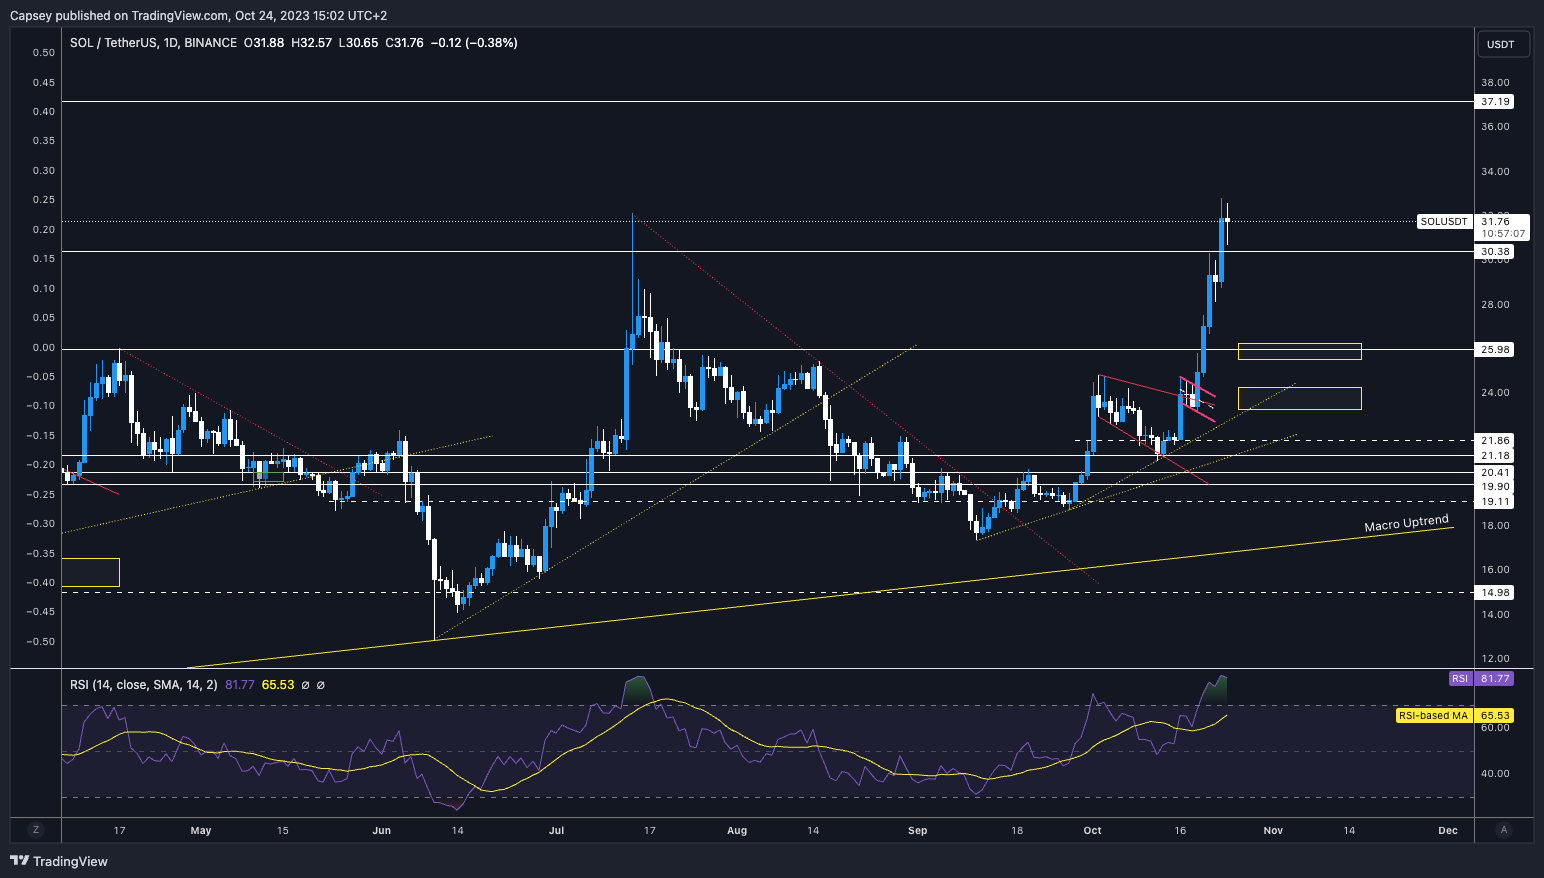Click the SOLUSDT symbol price label
This screenshot has width=1544, height=878.
pos(1444,222)
